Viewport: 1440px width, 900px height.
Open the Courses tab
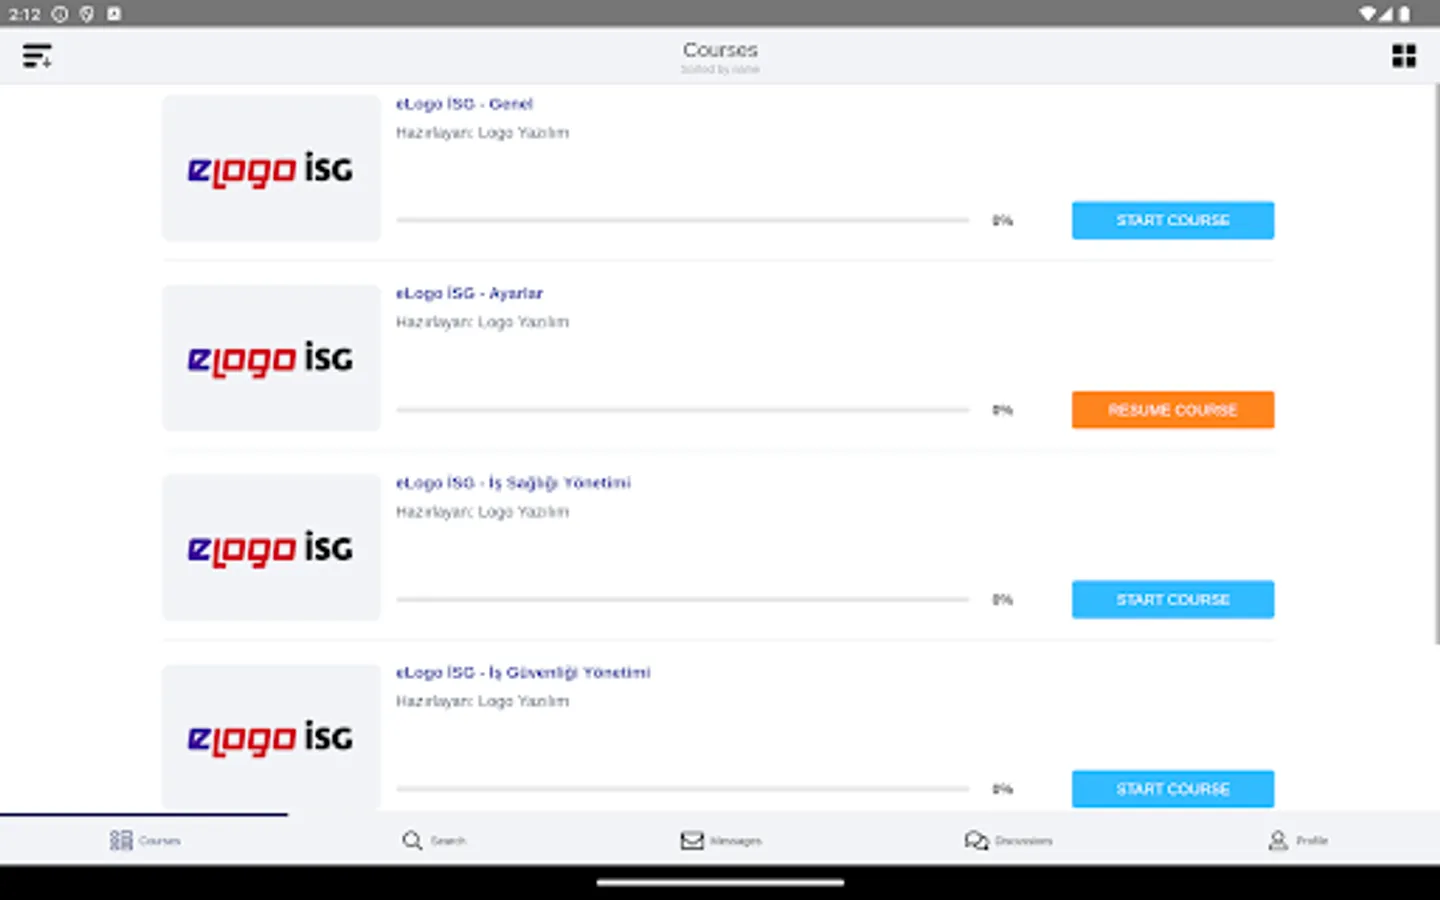click(144, 840)
